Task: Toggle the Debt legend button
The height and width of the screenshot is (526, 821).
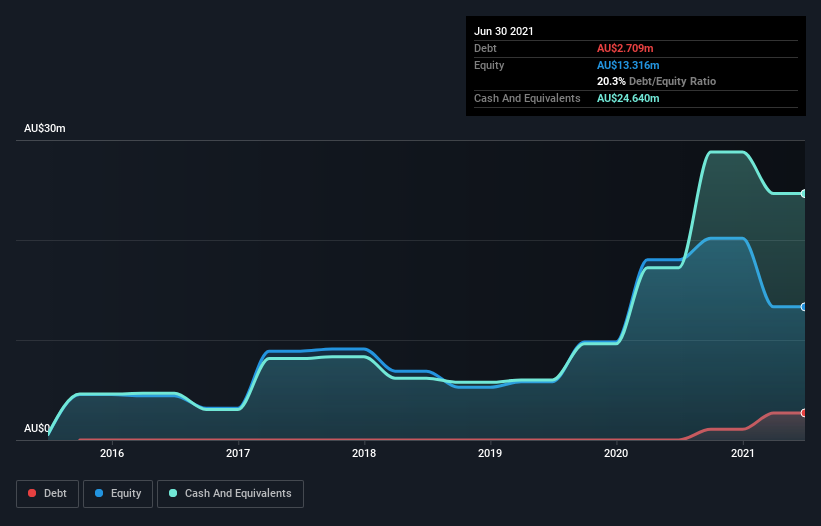Action: [x=47, y=494]
